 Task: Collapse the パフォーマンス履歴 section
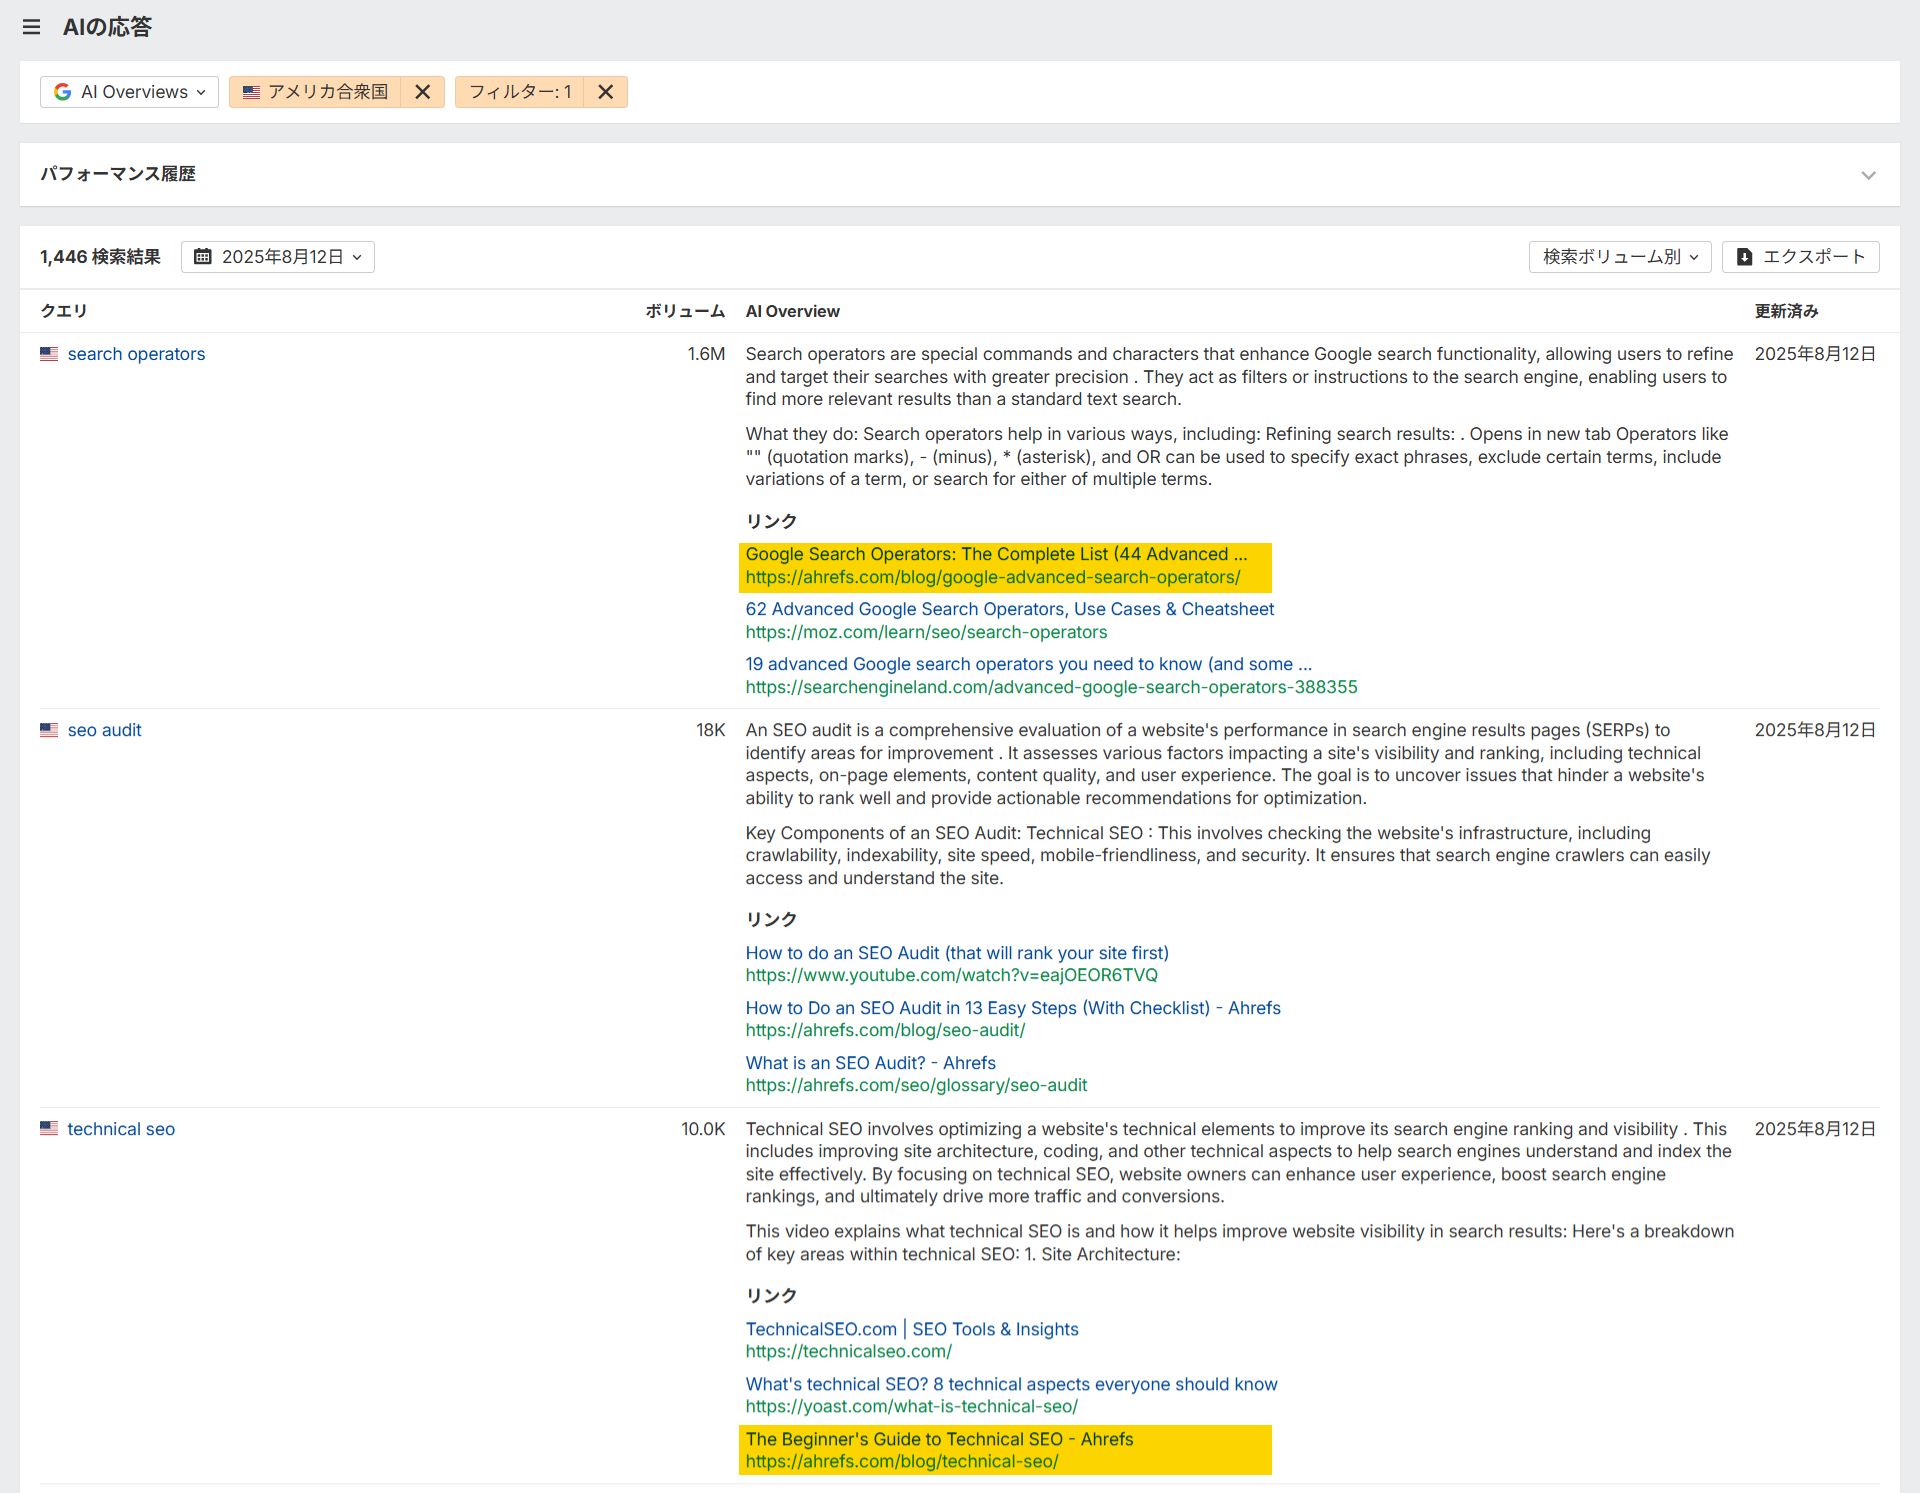(1870, 174)
